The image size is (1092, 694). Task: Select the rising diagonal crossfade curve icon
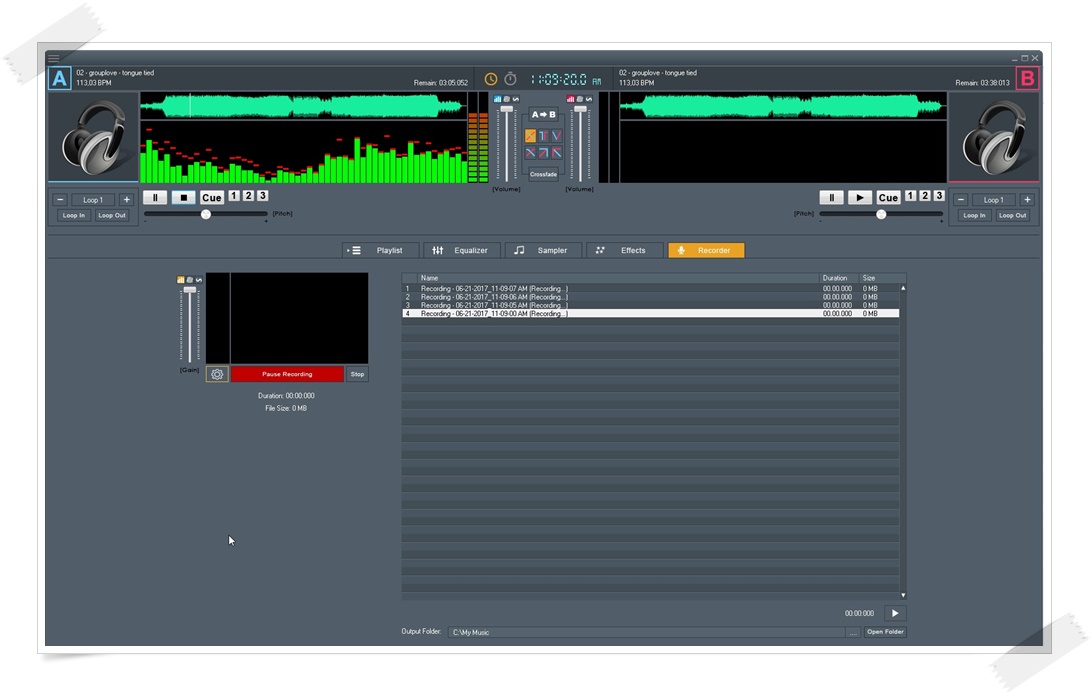click(544, 152)
